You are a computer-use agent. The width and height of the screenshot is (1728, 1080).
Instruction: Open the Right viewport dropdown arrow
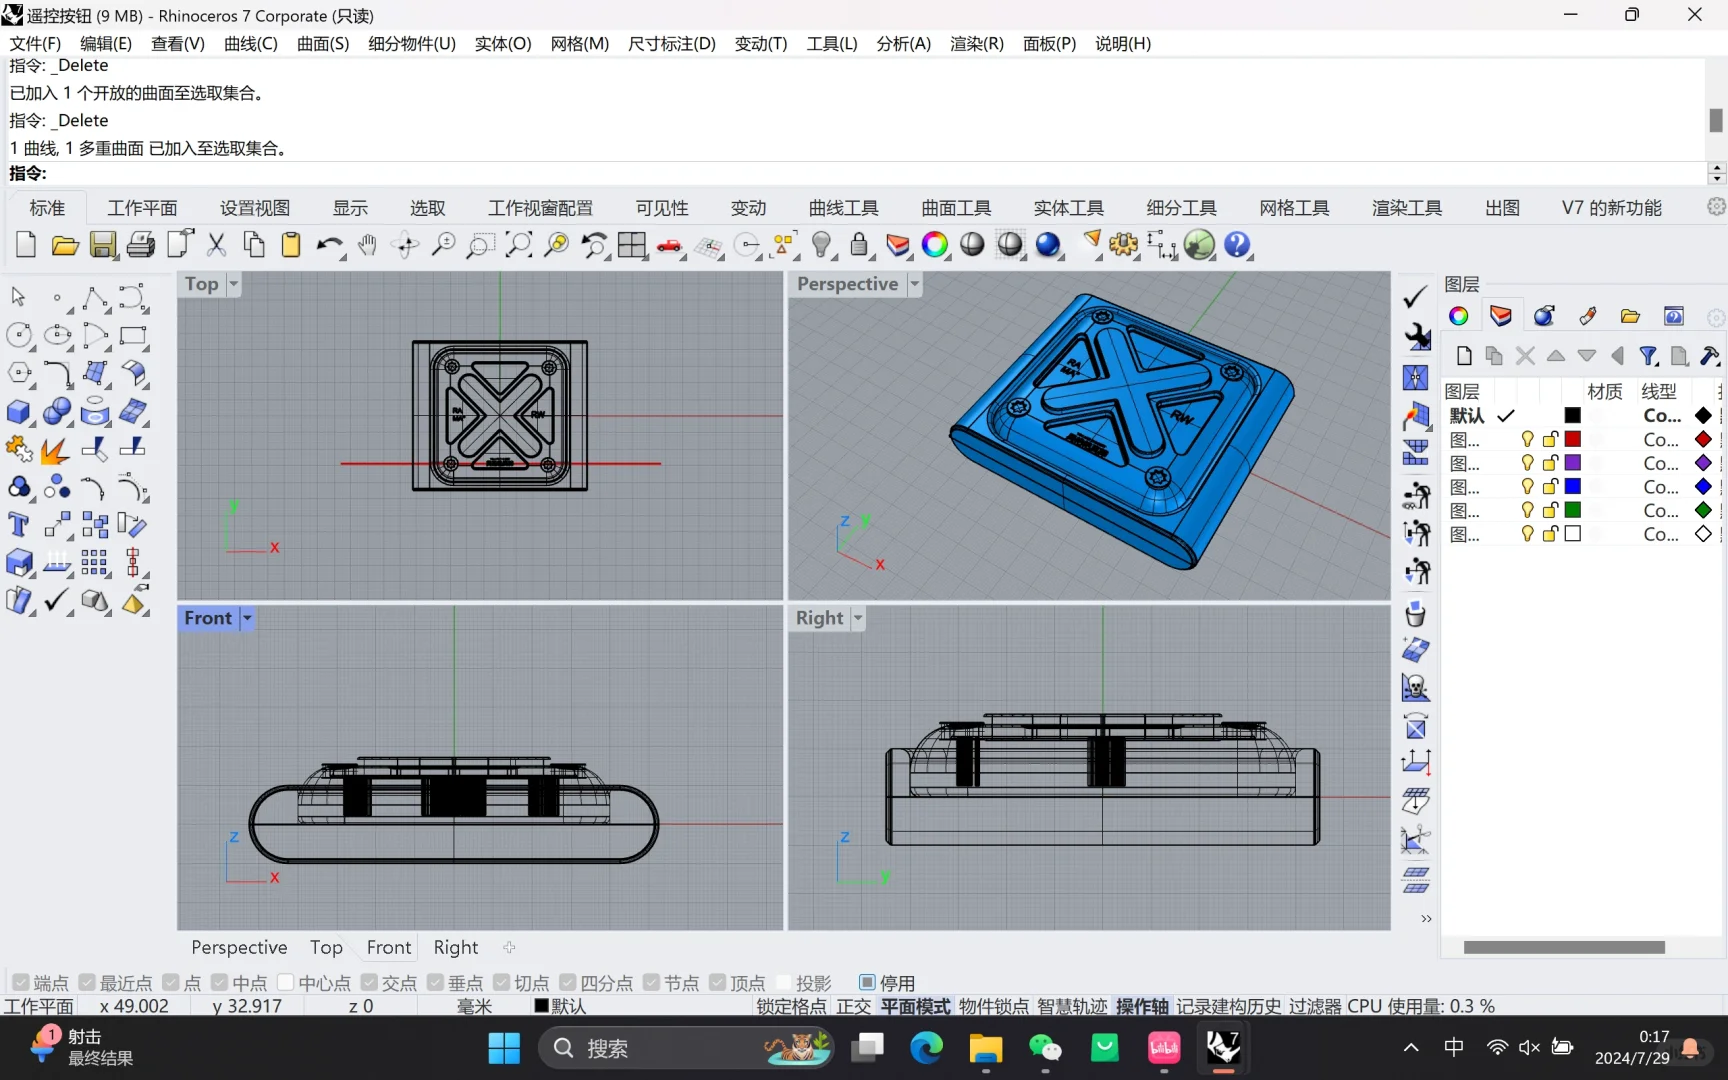point(857,618)
